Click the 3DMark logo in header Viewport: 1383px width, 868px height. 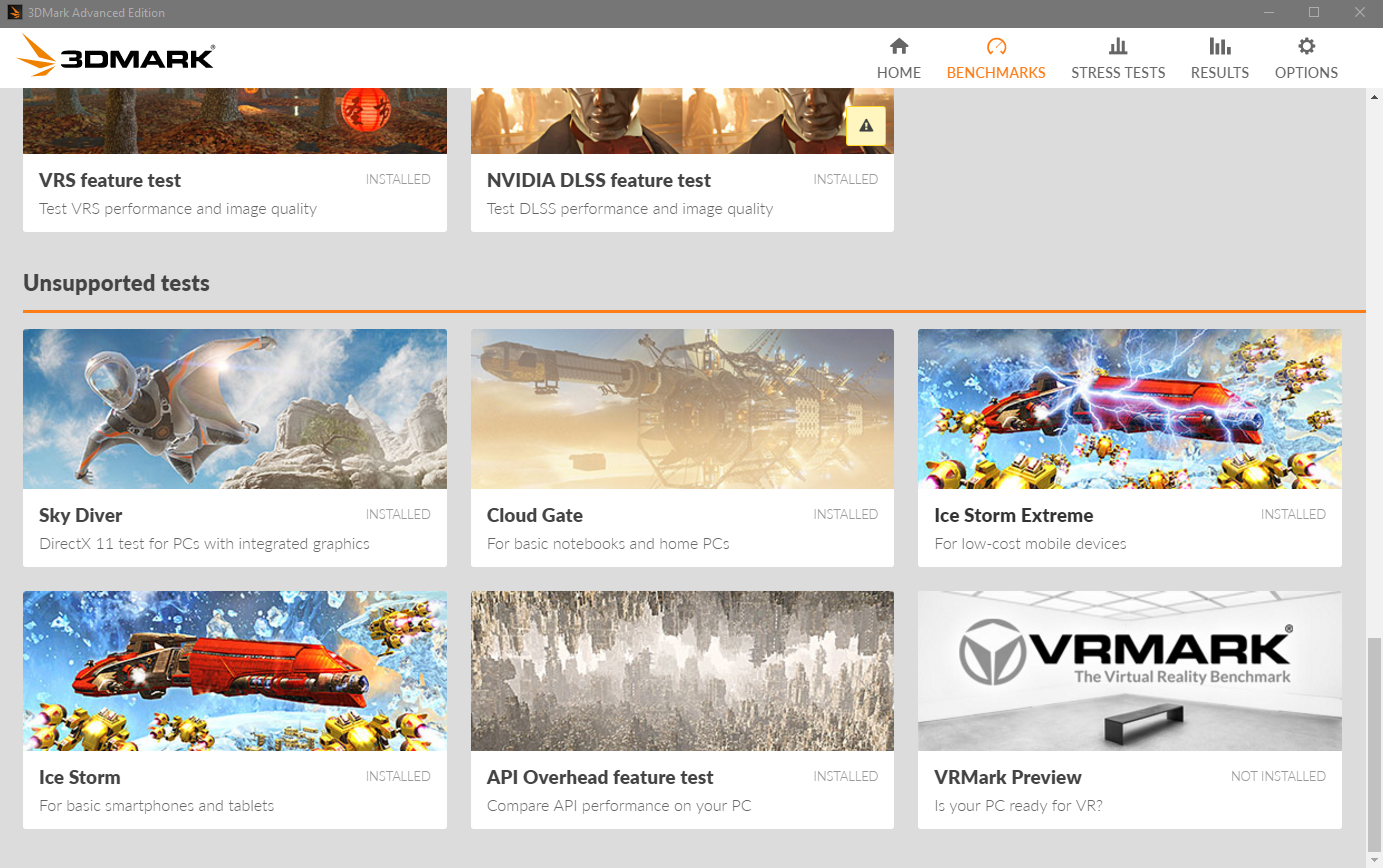pos(116,56)
